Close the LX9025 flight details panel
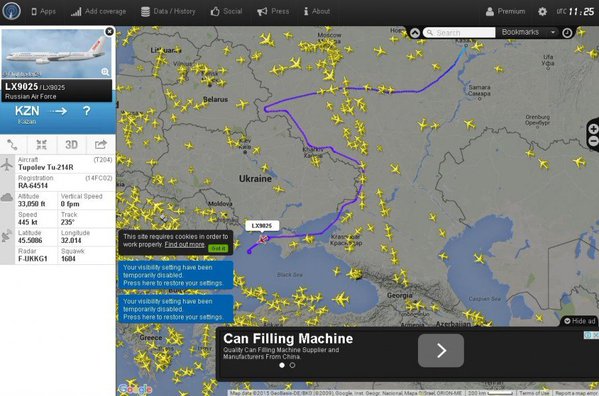This screenshot has width=599, height=396. tap(109, 31)
